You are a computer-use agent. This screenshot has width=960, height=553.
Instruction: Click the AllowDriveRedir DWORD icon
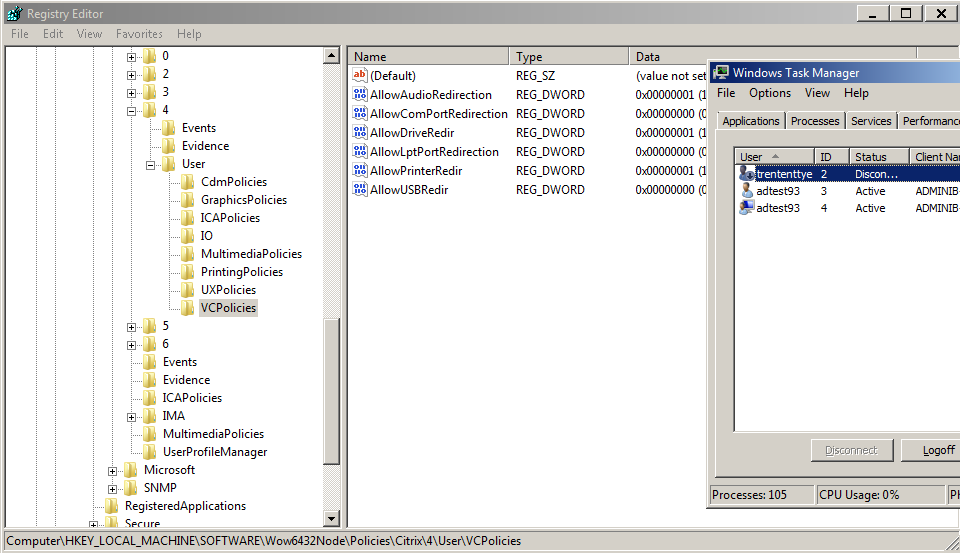[360, 132]
